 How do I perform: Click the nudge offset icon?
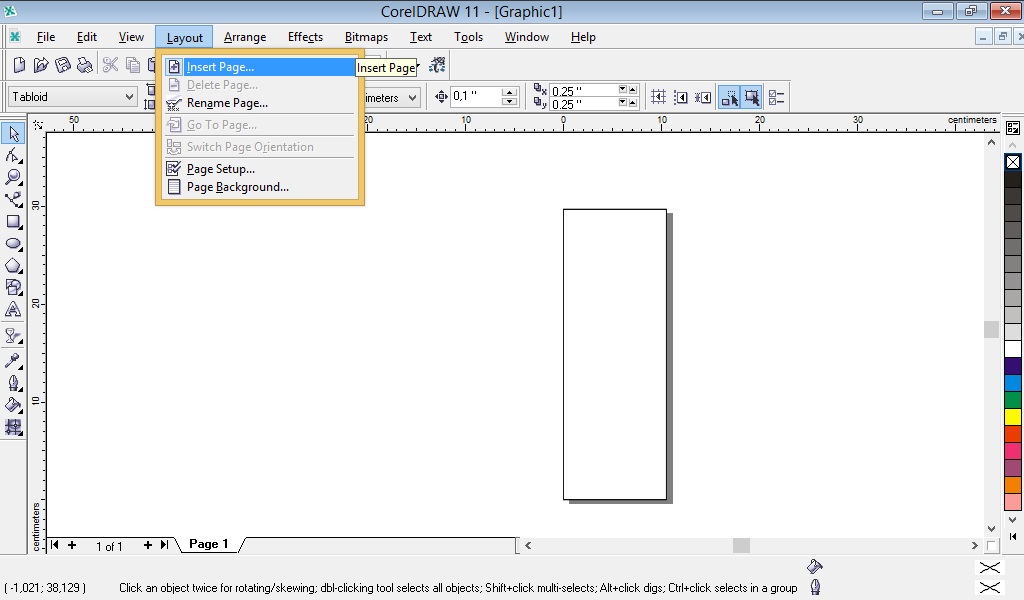(x=441, y=97)
